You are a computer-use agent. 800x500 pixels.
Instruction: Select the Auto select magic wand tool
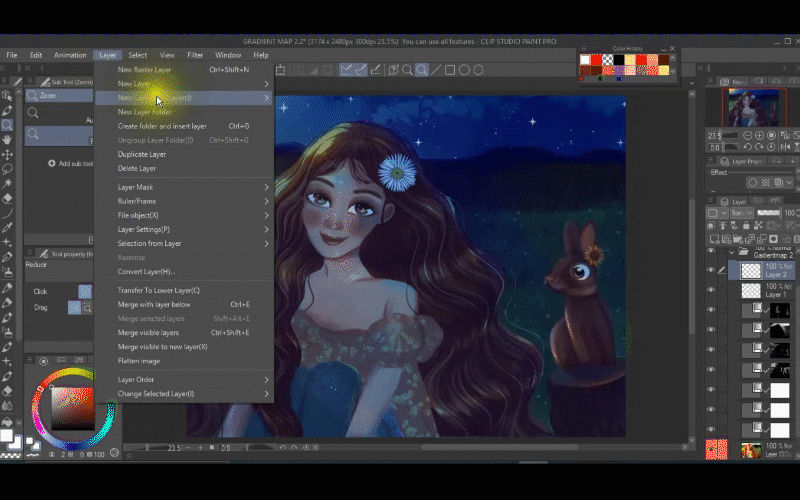click(7, 184)
